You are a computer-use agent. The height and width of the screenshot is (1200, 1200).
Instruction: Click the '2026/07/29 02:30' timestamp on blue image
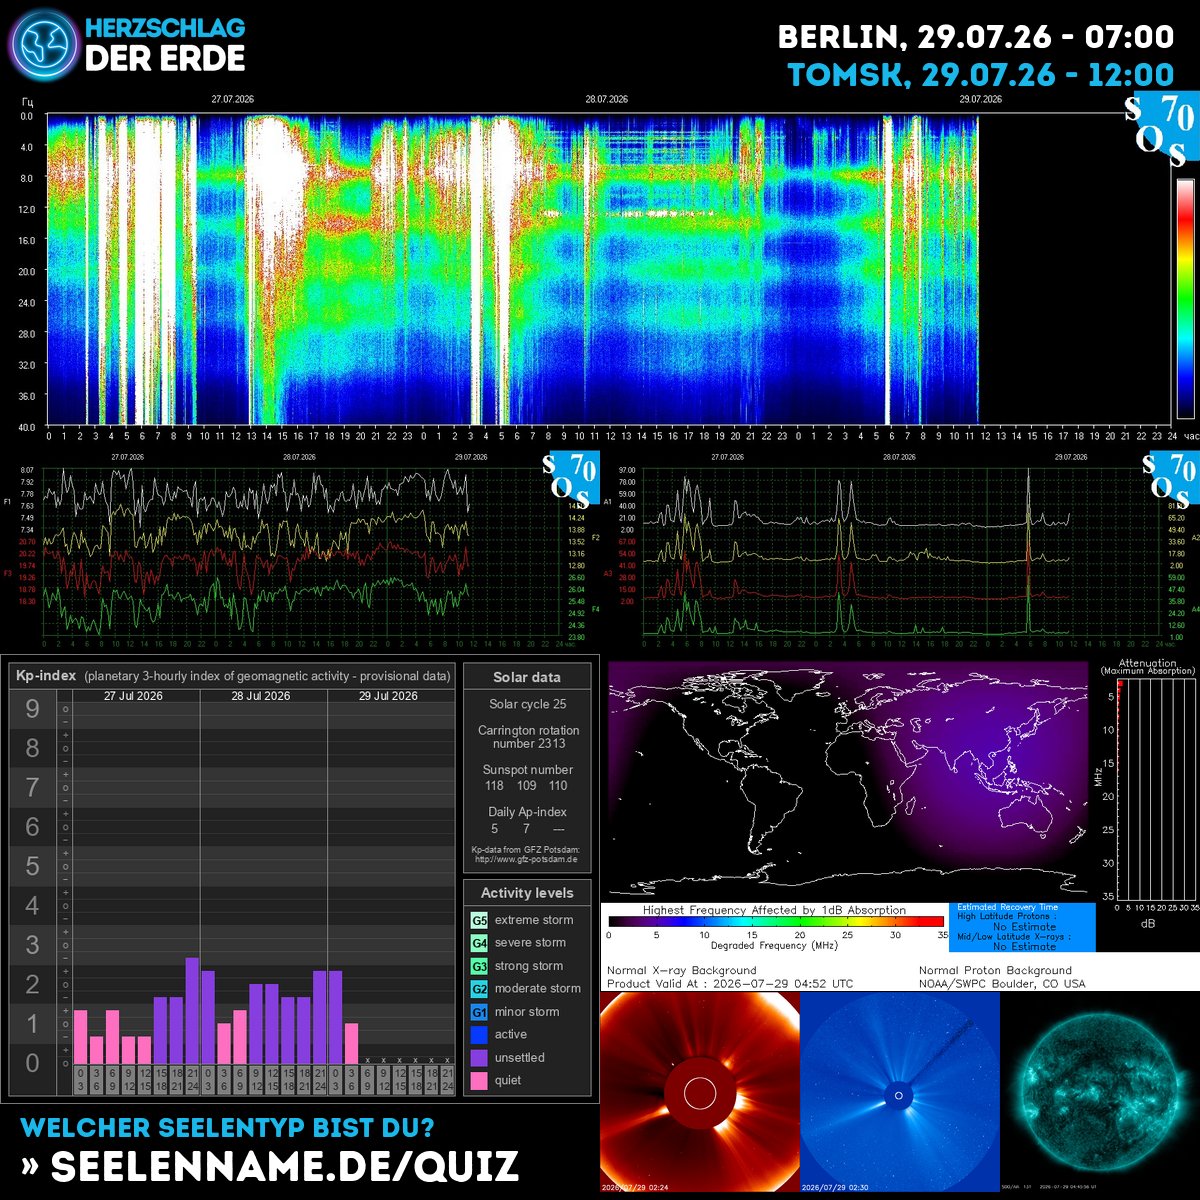(x=836, y=1186)
